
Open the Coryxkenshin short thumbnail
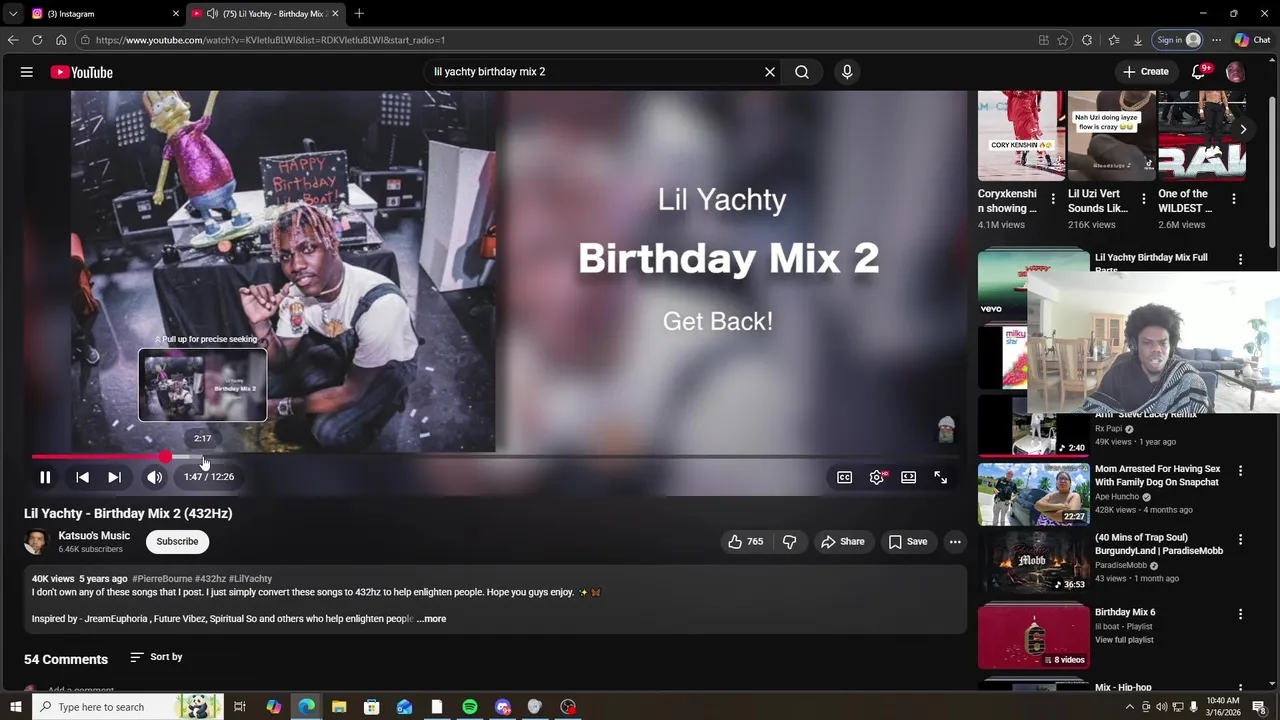click(x=1021, y=135)
